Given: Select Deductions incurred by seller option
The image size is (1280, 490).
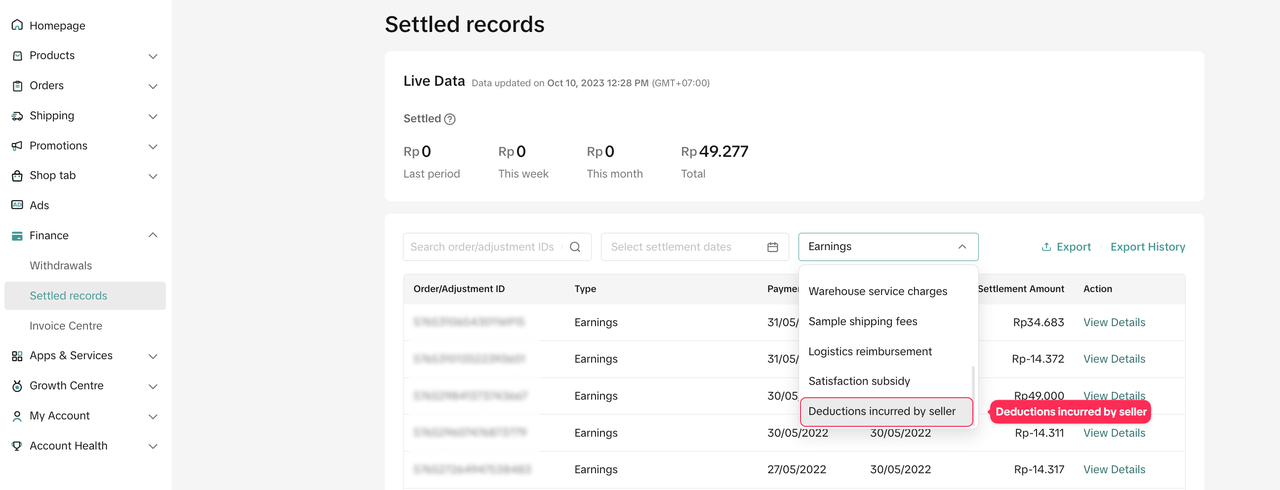Looking at the screenshot, I should point(882,411).
